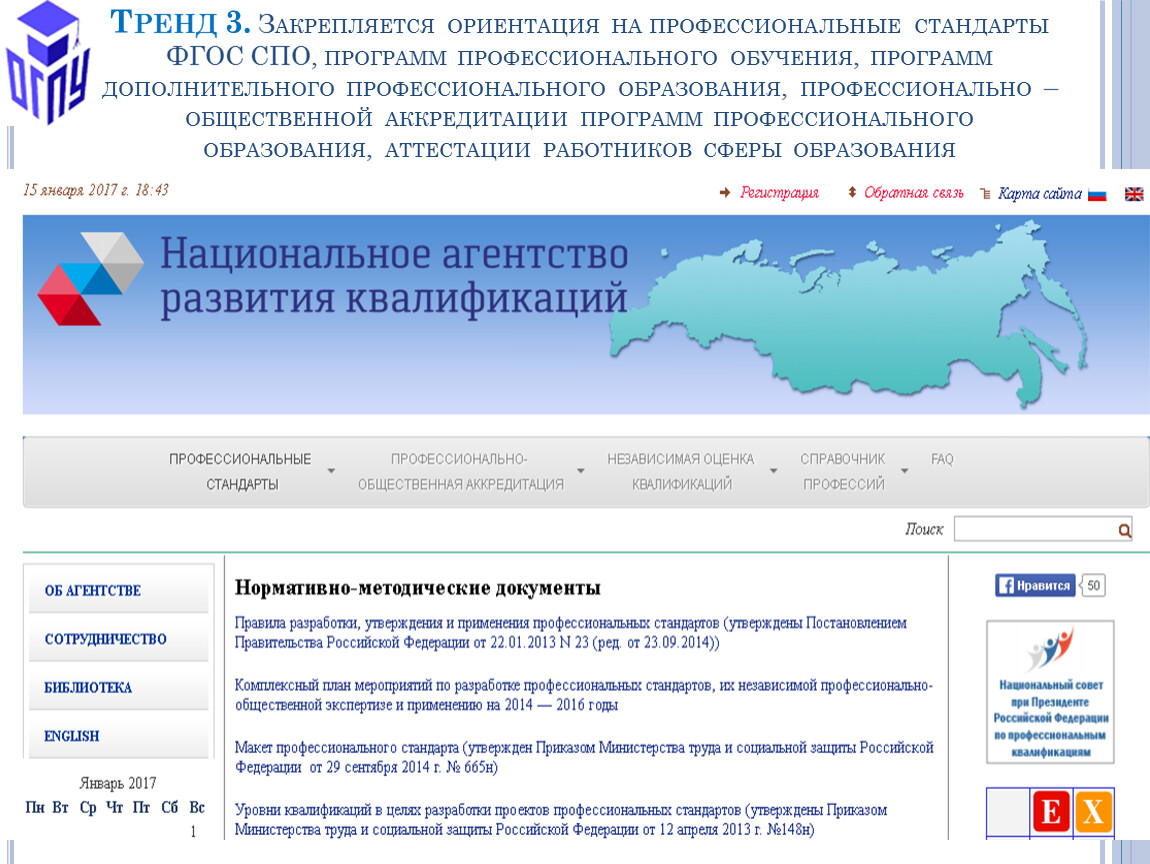Click the Чт weekday header in calendar

[114, 808]
